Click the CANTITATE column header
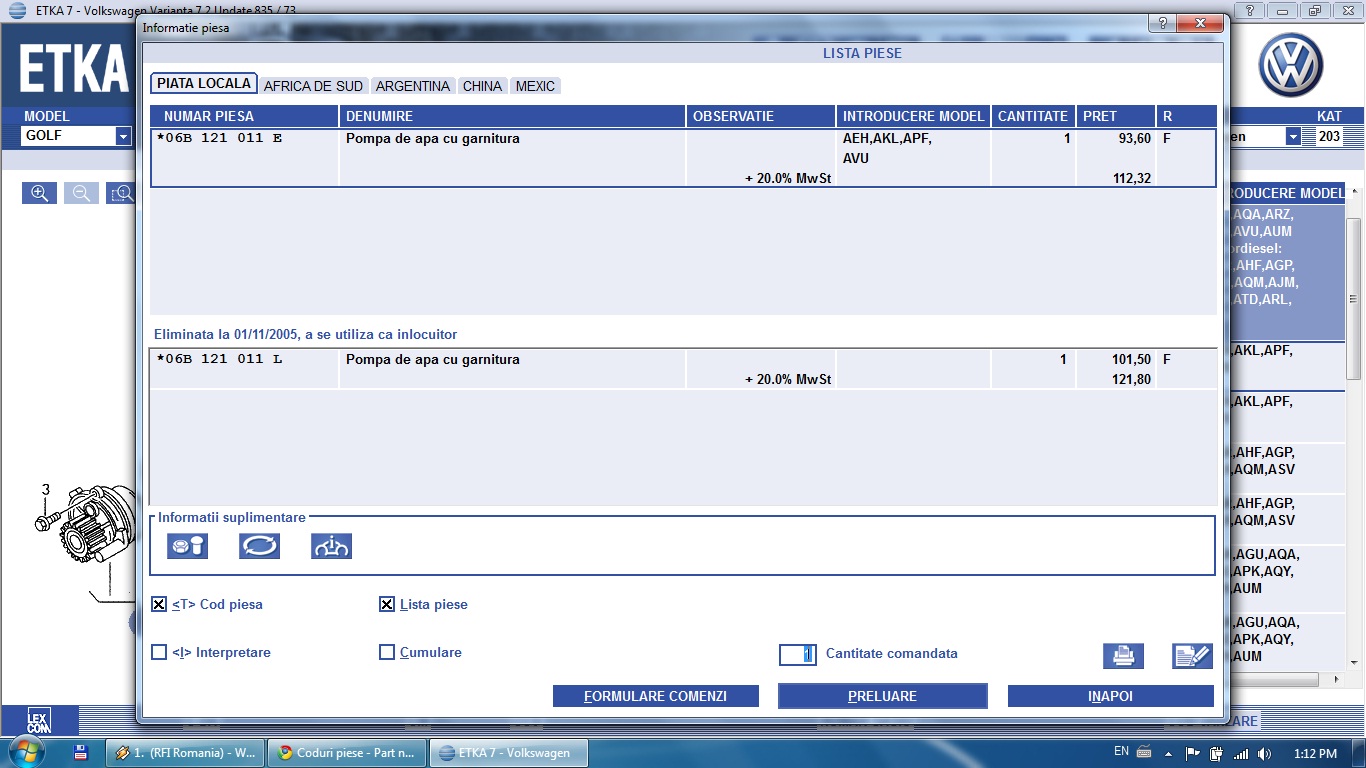 coord(1032,116)
